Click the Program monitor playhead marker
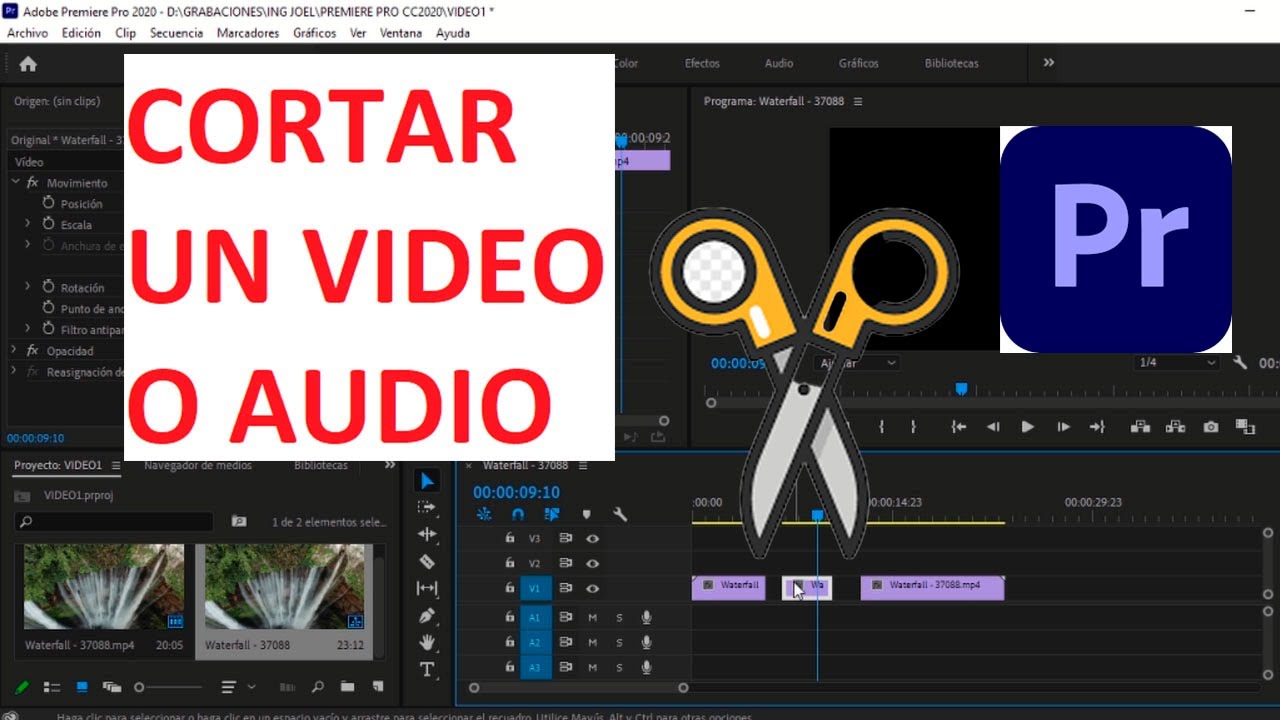The height and width of the screenshot is (720, 1280). click(961, 389)
